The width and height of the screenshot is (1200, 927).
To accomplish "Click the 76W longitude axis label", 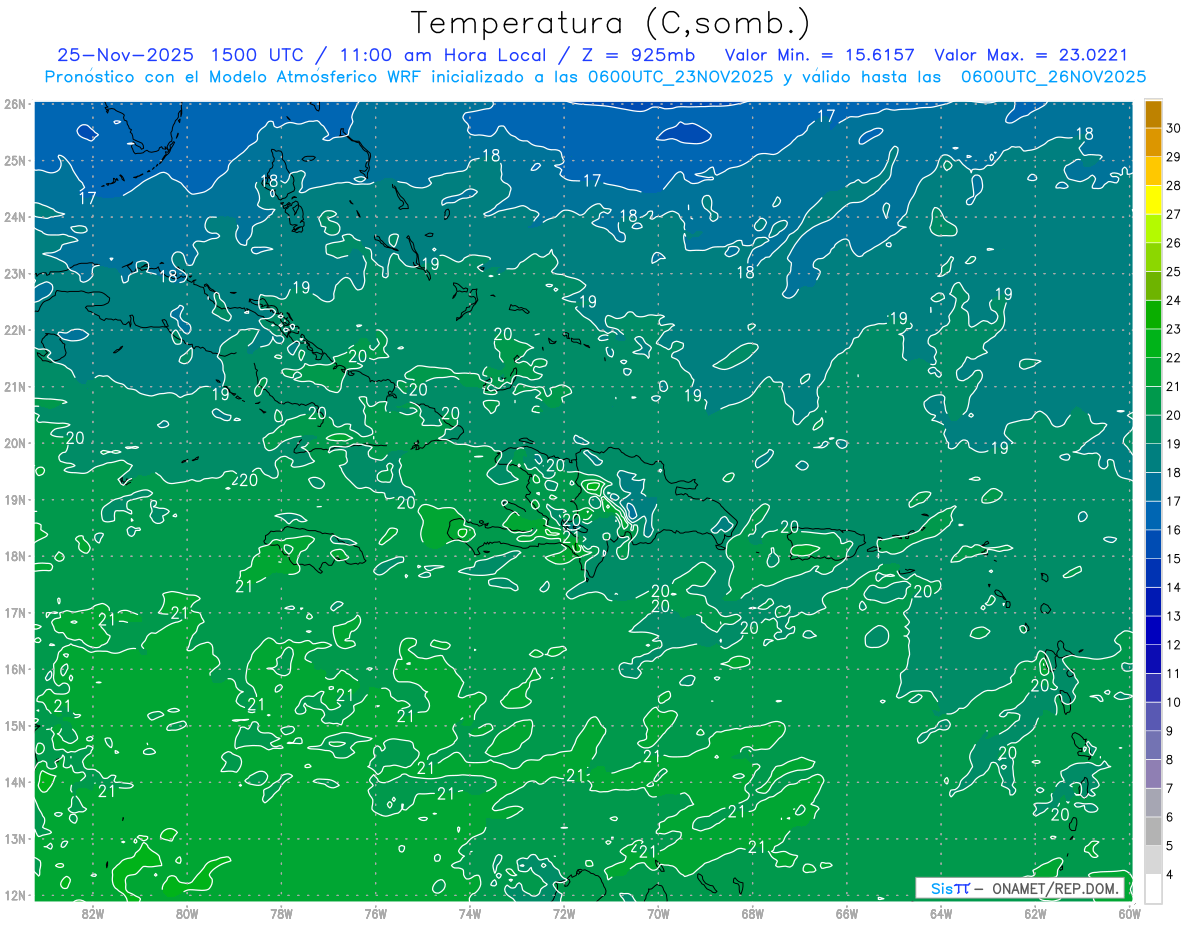I will 376,913.
